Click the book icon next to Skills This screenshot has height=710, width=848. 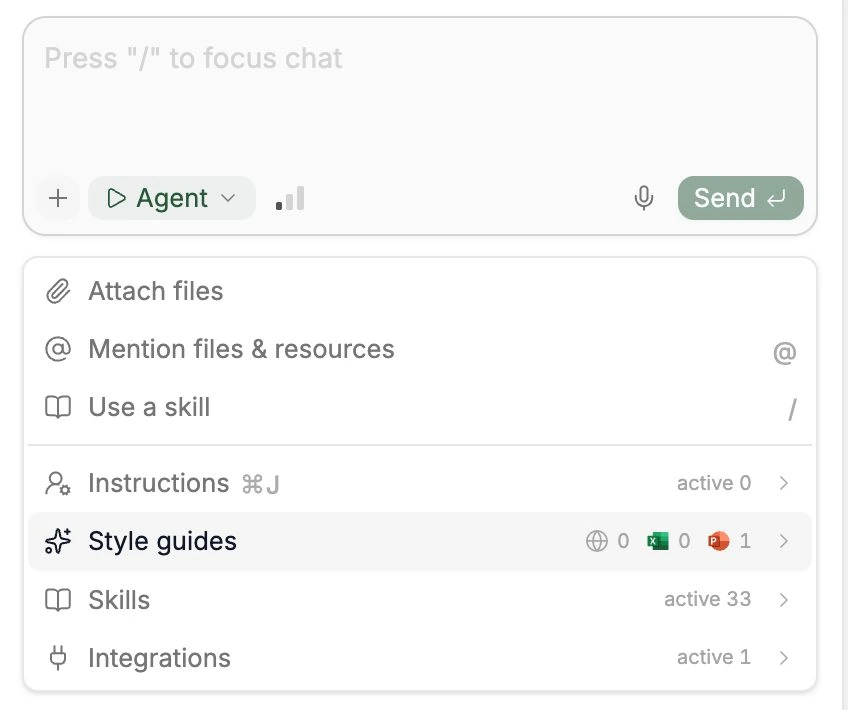click(58, 600)
